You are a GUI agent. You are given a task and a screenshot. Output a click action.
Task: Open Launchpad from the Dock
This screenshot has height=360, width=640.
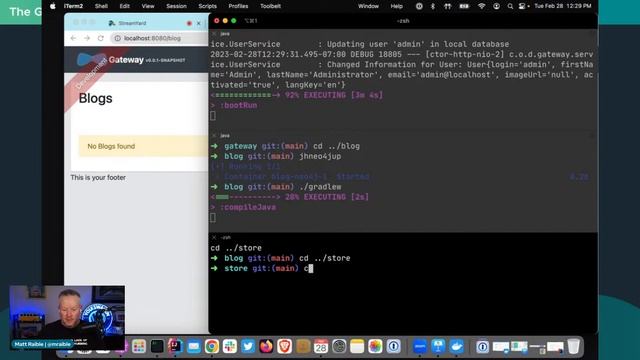pyautogui.click(x=139, y=346)
